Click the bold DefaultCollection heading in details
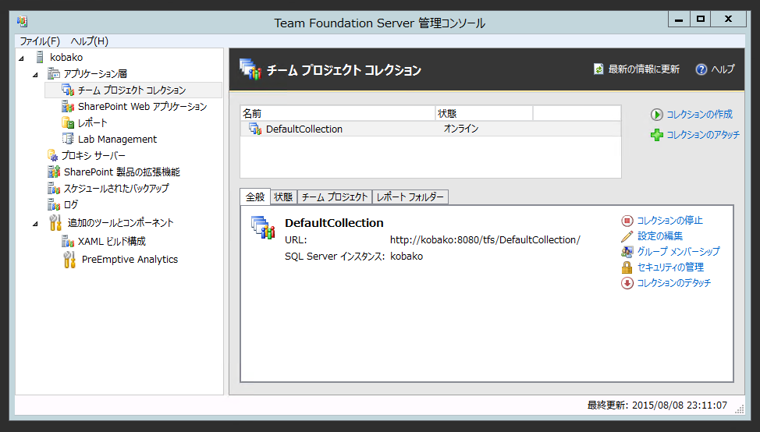 click(x=334, y=223)
